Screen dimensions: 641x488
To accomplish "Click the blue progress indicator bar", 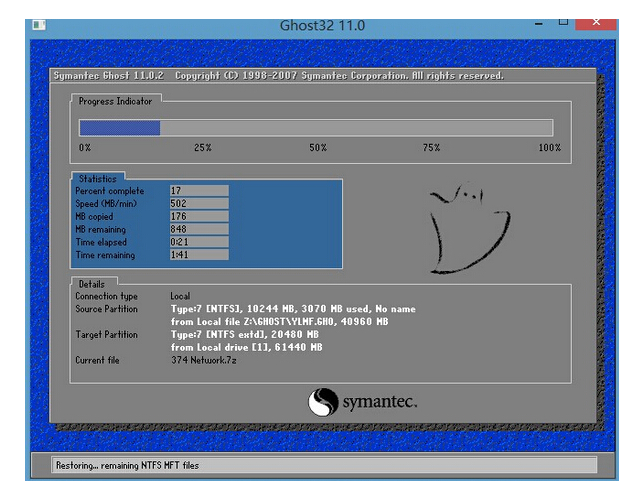I will click(x=120, y=128).
